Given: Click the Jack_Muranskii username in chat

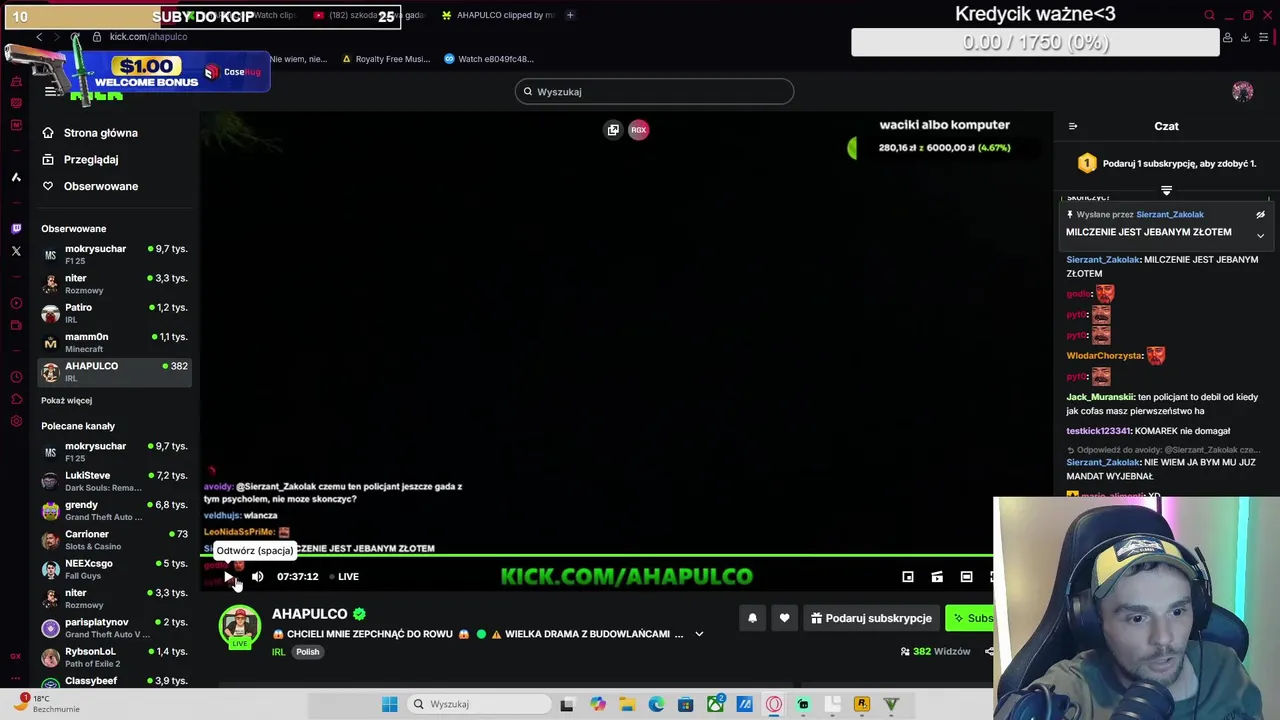Looking at the screenshot, I should [x=1100, y=397].
